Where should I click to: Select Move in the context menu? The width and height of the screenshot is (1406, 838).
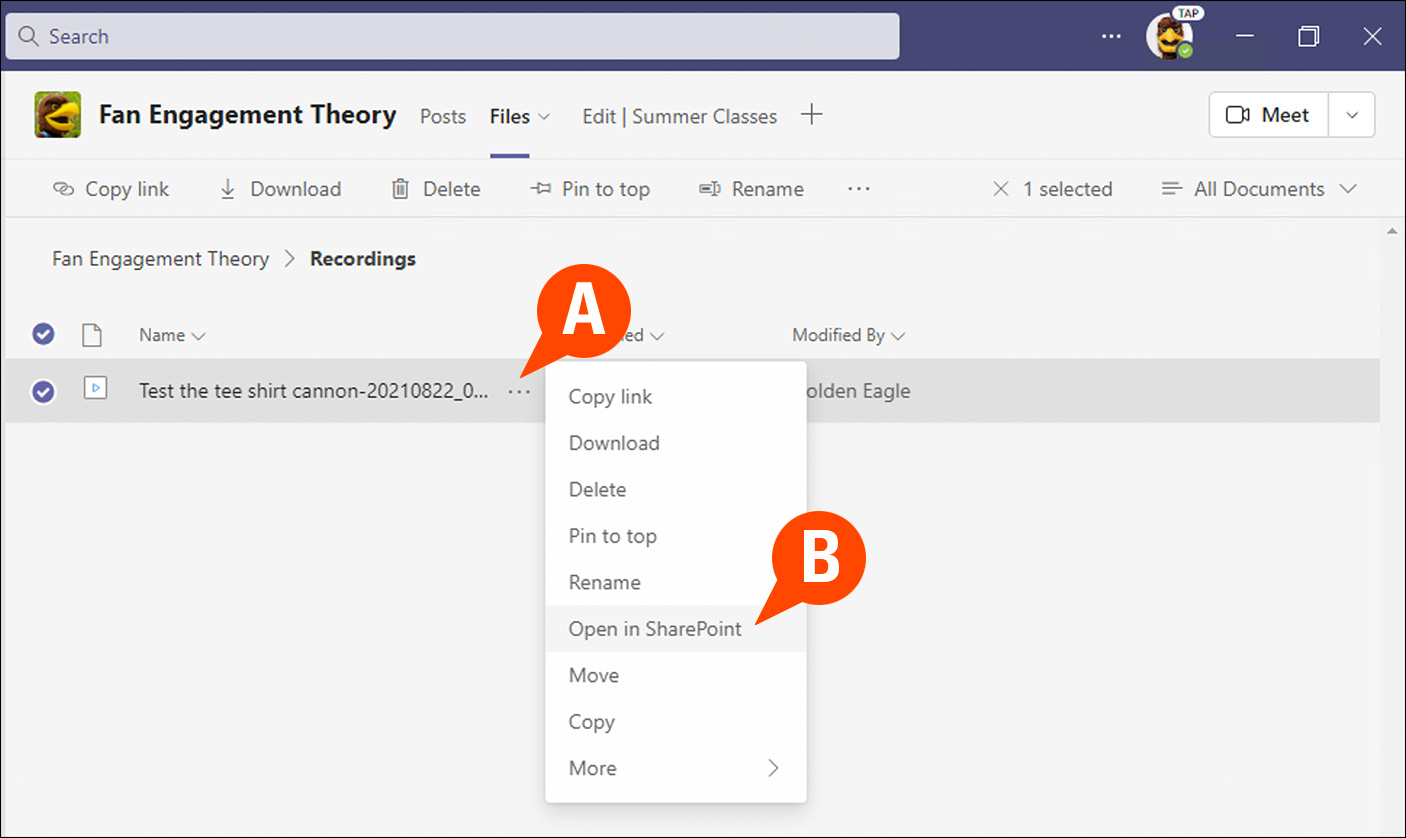(x=594, y=675)
